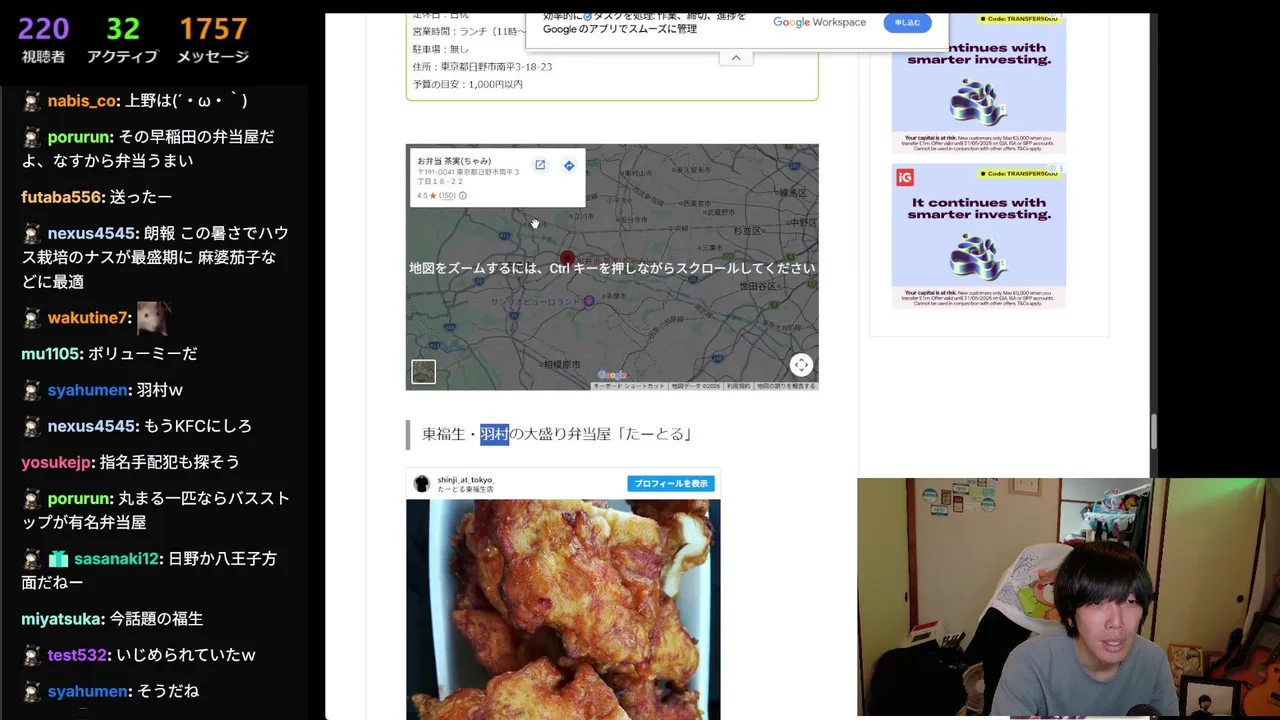Click yosukejp username in chat

56,462
